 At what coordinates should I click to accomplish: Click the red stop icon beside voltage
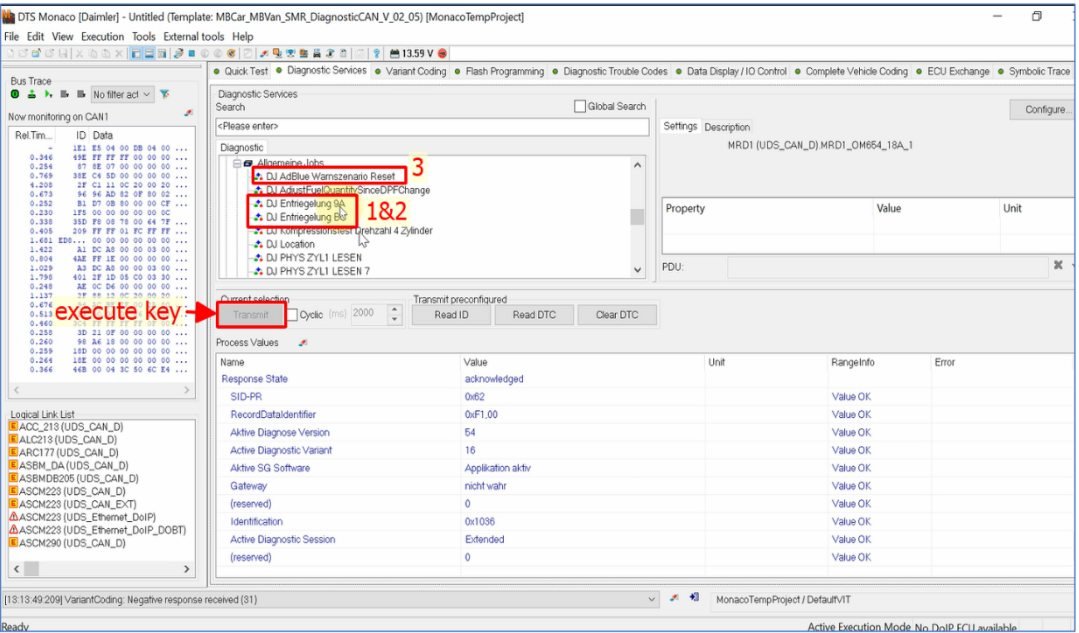click(443, 53)
